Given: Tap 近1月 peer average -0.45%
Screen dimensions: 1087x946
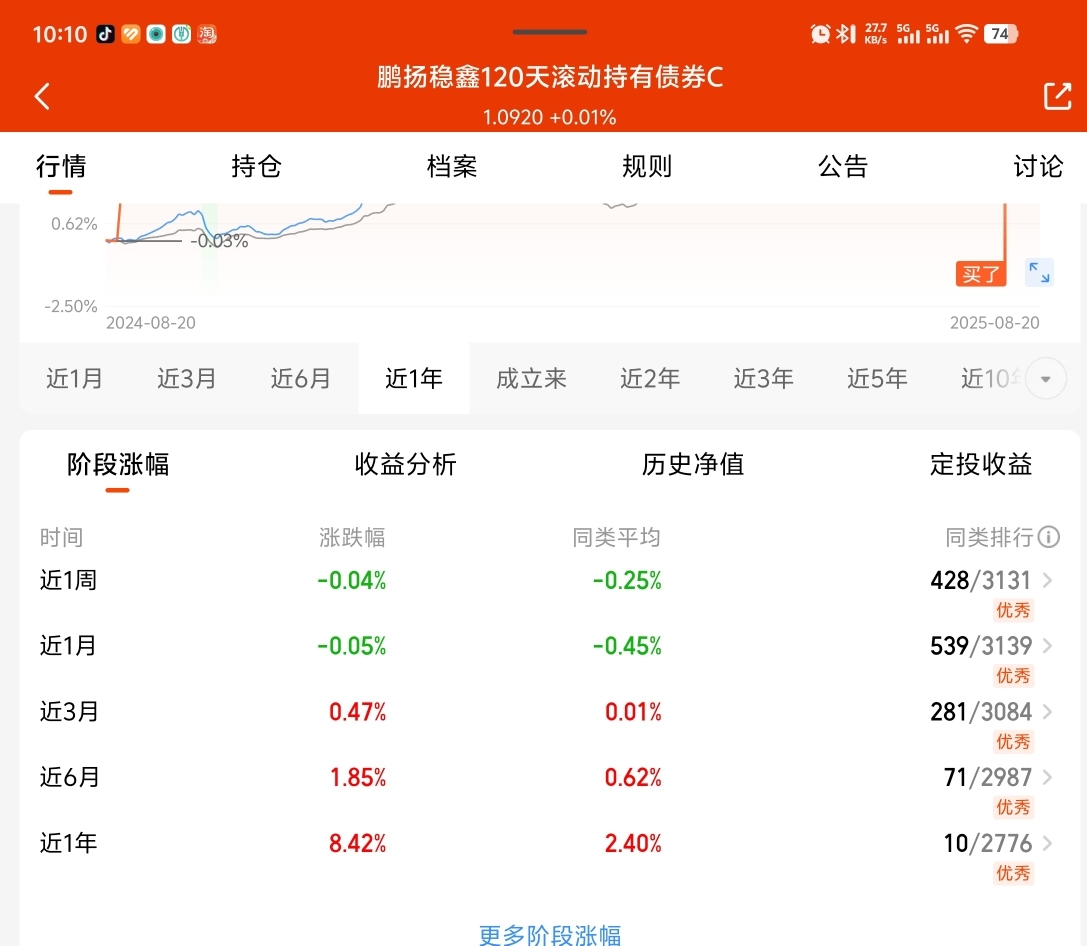Looking at the screenshot, I should point(627,646).
